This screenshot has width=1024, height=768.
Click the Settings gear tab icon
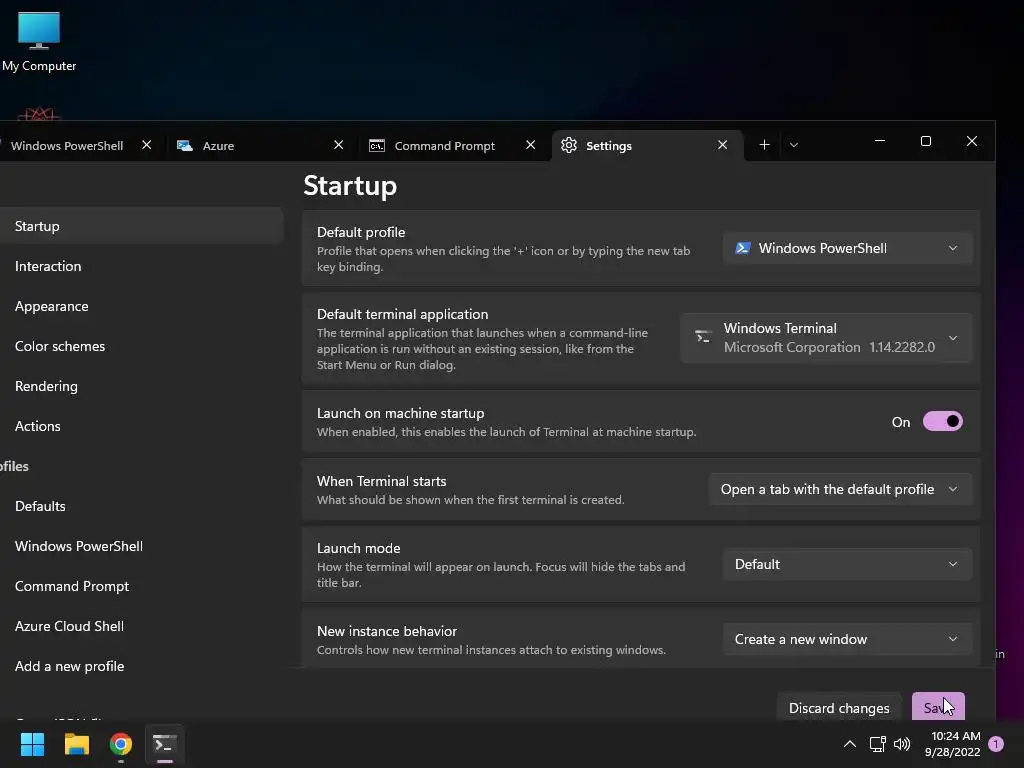[x=569, y=145]
